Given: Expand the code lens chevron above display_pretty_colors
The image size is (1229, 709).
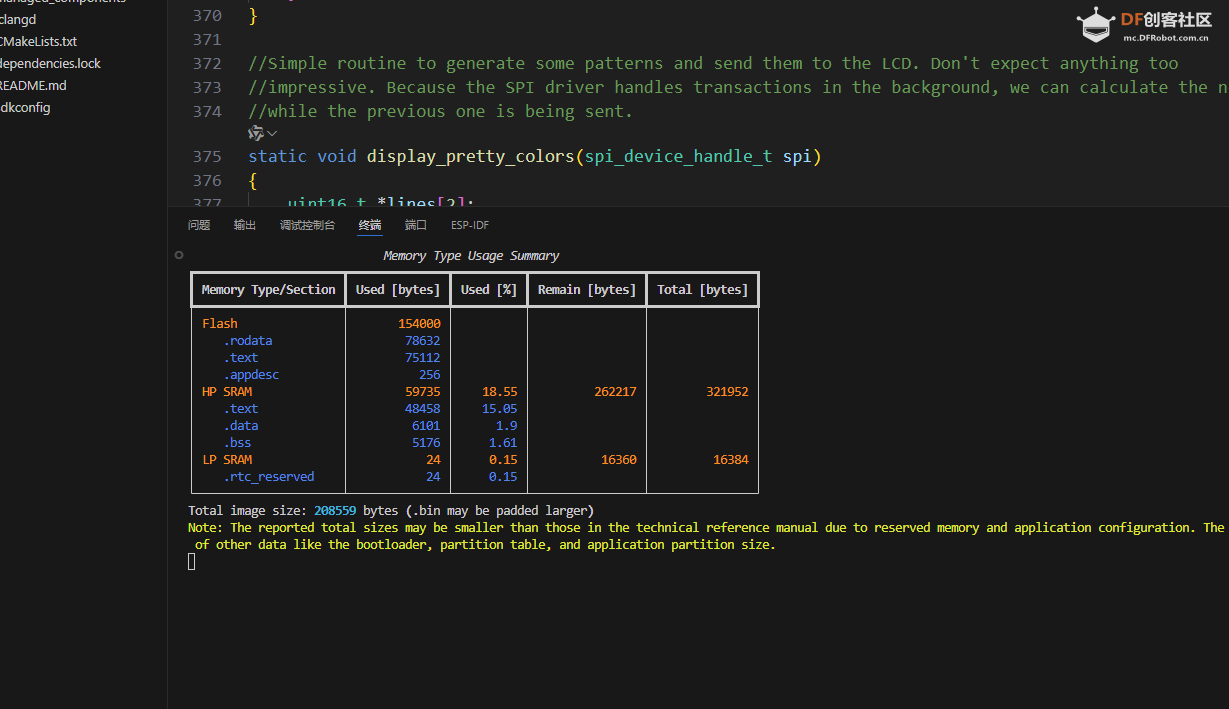Looking at the screenshot, I should pos(272,133).
